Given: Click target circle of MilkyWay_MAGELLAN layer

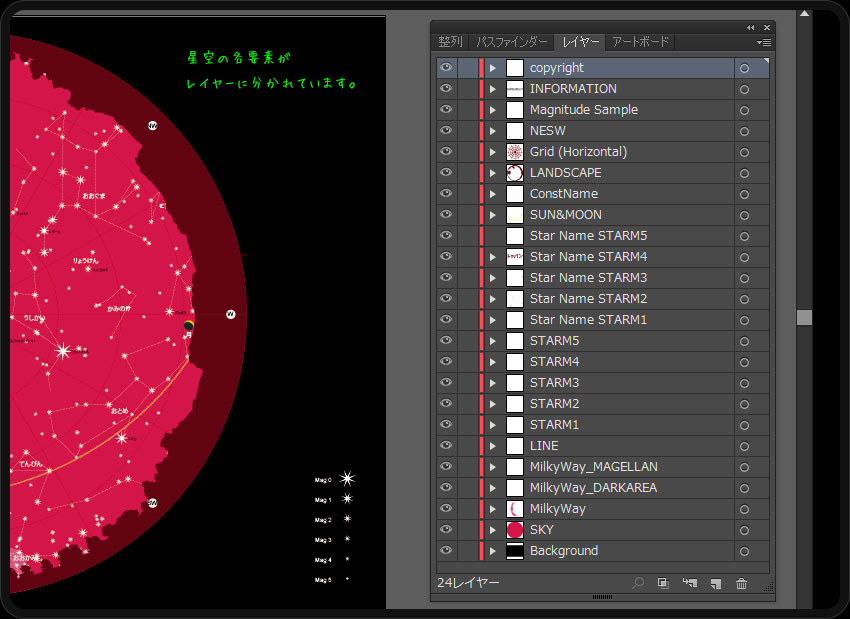Looking at the screenshot, I should coord(744,468).
